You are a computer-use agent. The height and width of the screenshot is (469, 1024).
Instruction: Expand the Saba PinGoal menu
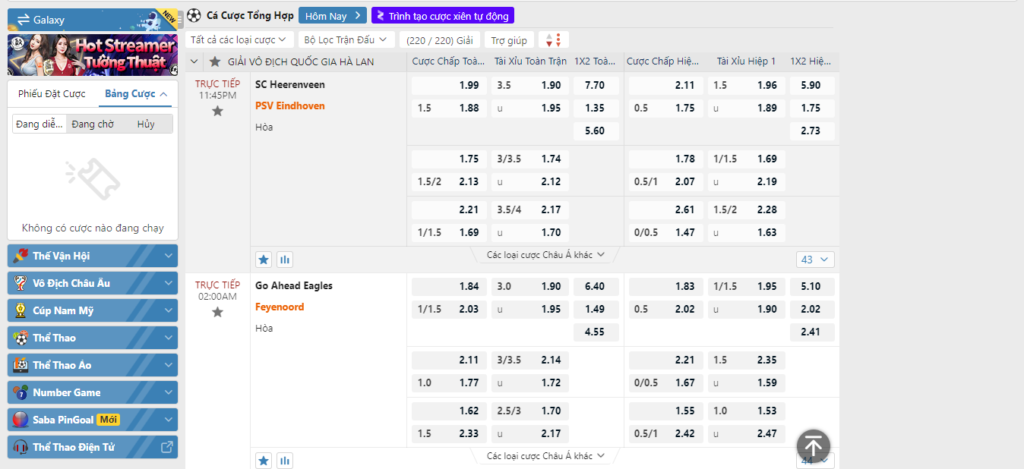[x=93, y=419]
